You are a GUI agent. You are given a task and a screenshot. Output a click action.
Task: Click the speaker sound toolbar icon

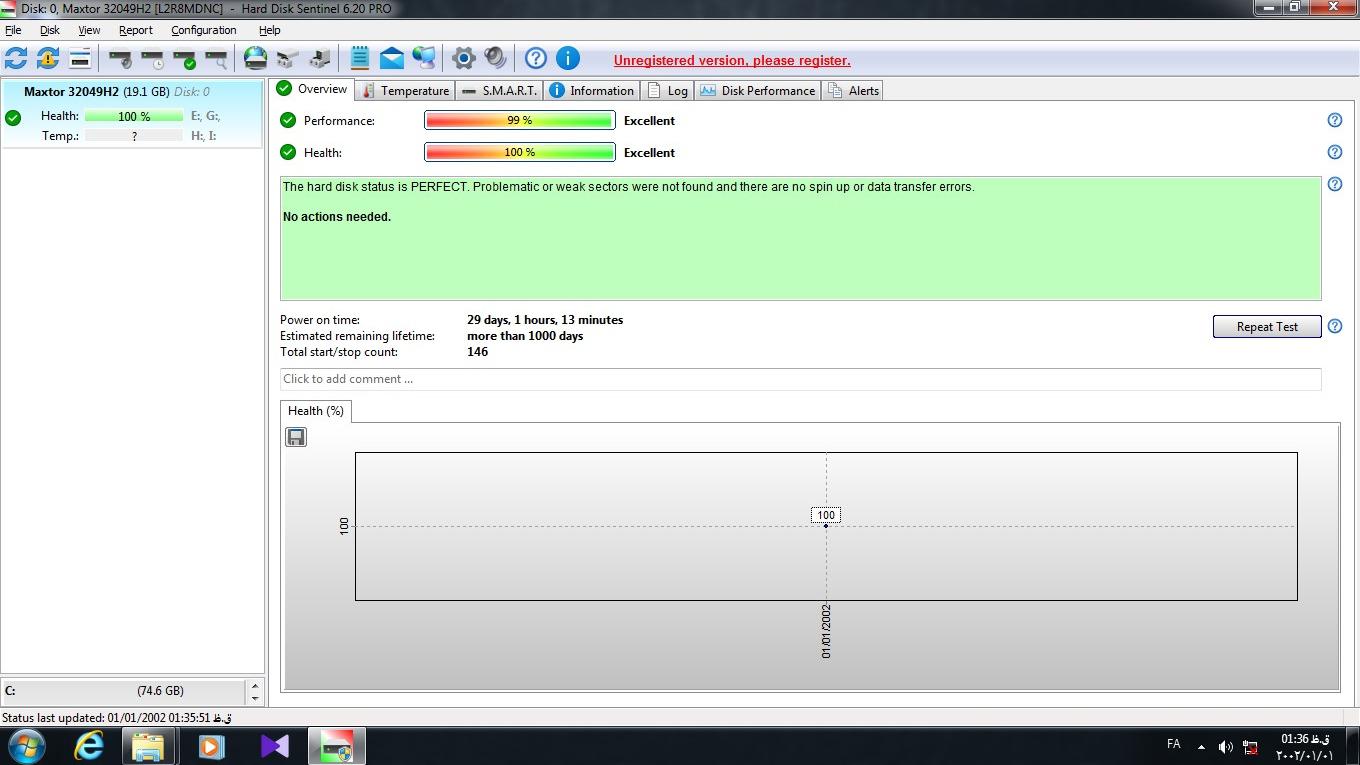point(495,59)
